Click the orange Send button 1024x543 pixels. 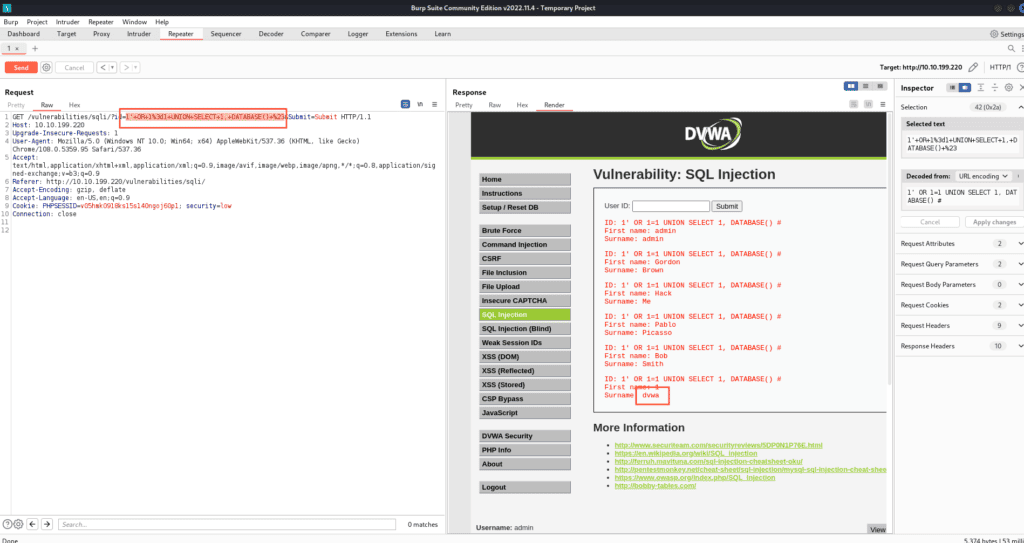pos(21,67)
